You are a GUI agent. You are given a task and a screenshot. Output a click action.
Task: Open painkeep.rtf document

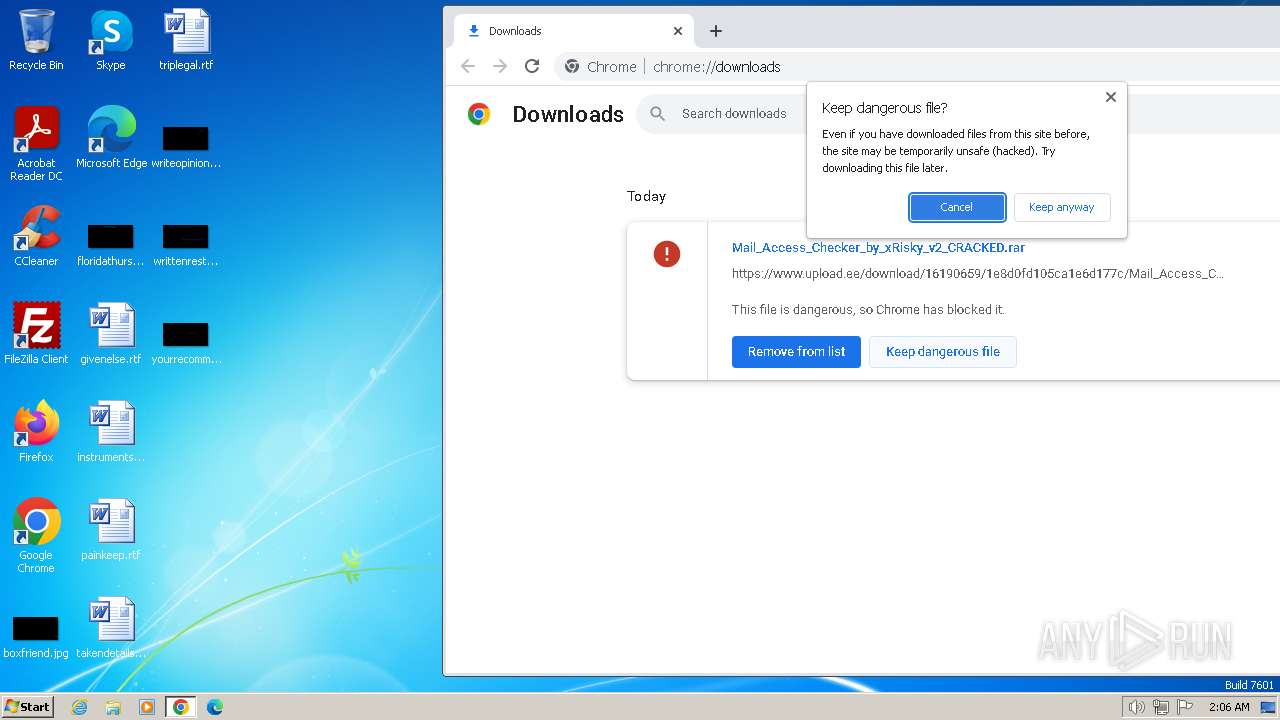pyautogui.click(x=111, y=530)
